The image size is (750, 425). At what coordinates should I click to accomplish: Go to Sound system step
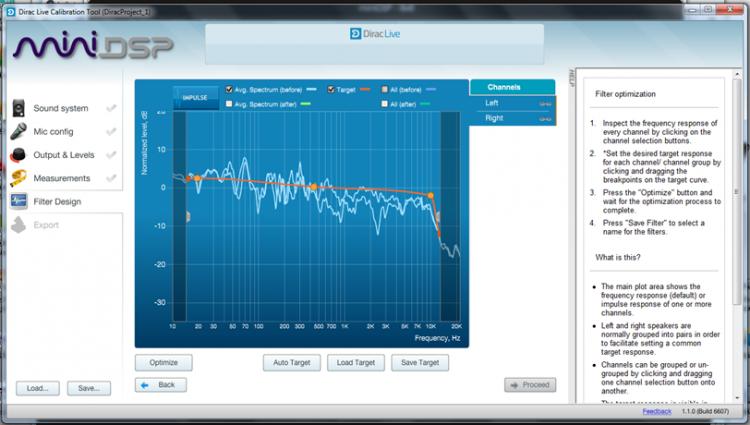pyautogui.click(x=61, y=109)
